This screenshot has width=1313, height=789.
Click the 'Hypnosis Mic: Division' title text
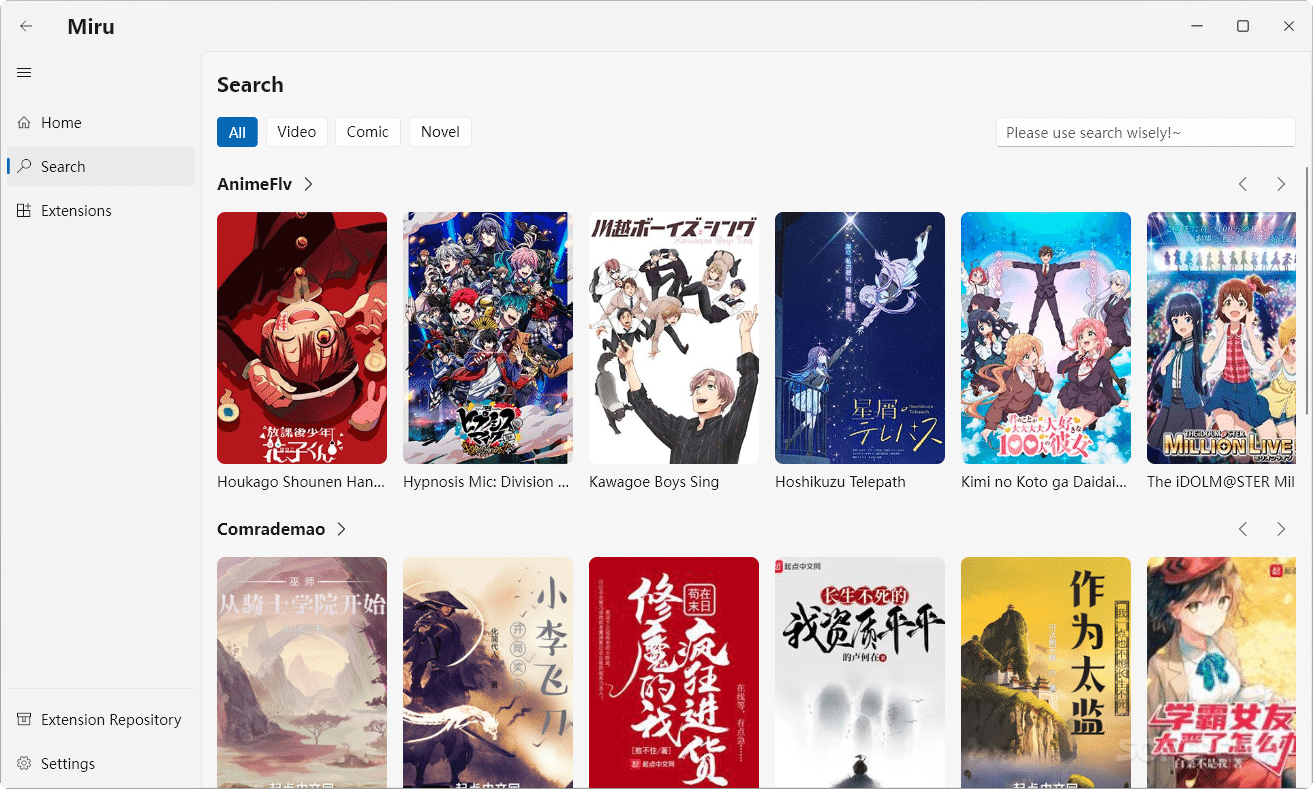coord(486,482)
